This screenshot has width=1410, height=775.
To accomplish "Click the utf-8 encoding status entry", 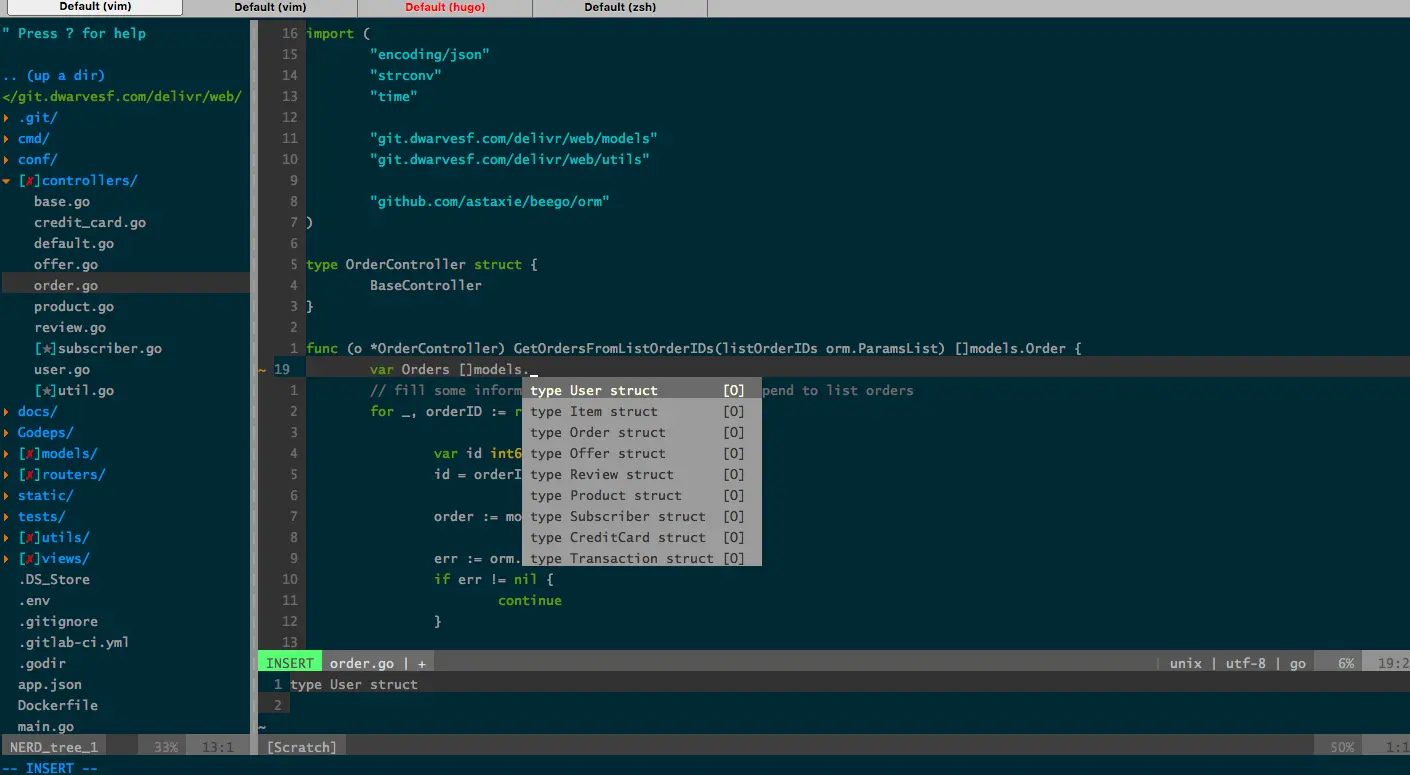I will coord(1246,663).
